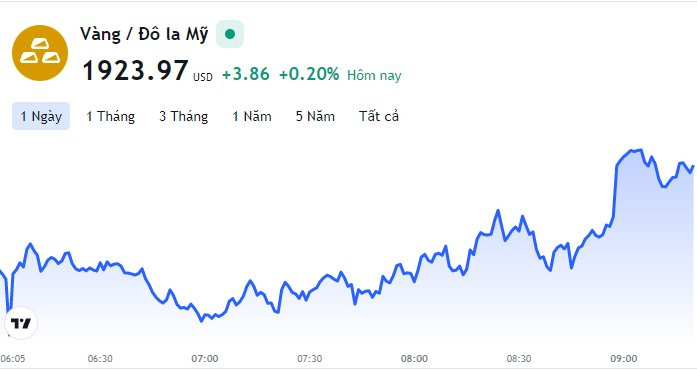This screenshot has width=697, height=371.
Task: Click the 1923.97 price value
Action: pos(136,71)
